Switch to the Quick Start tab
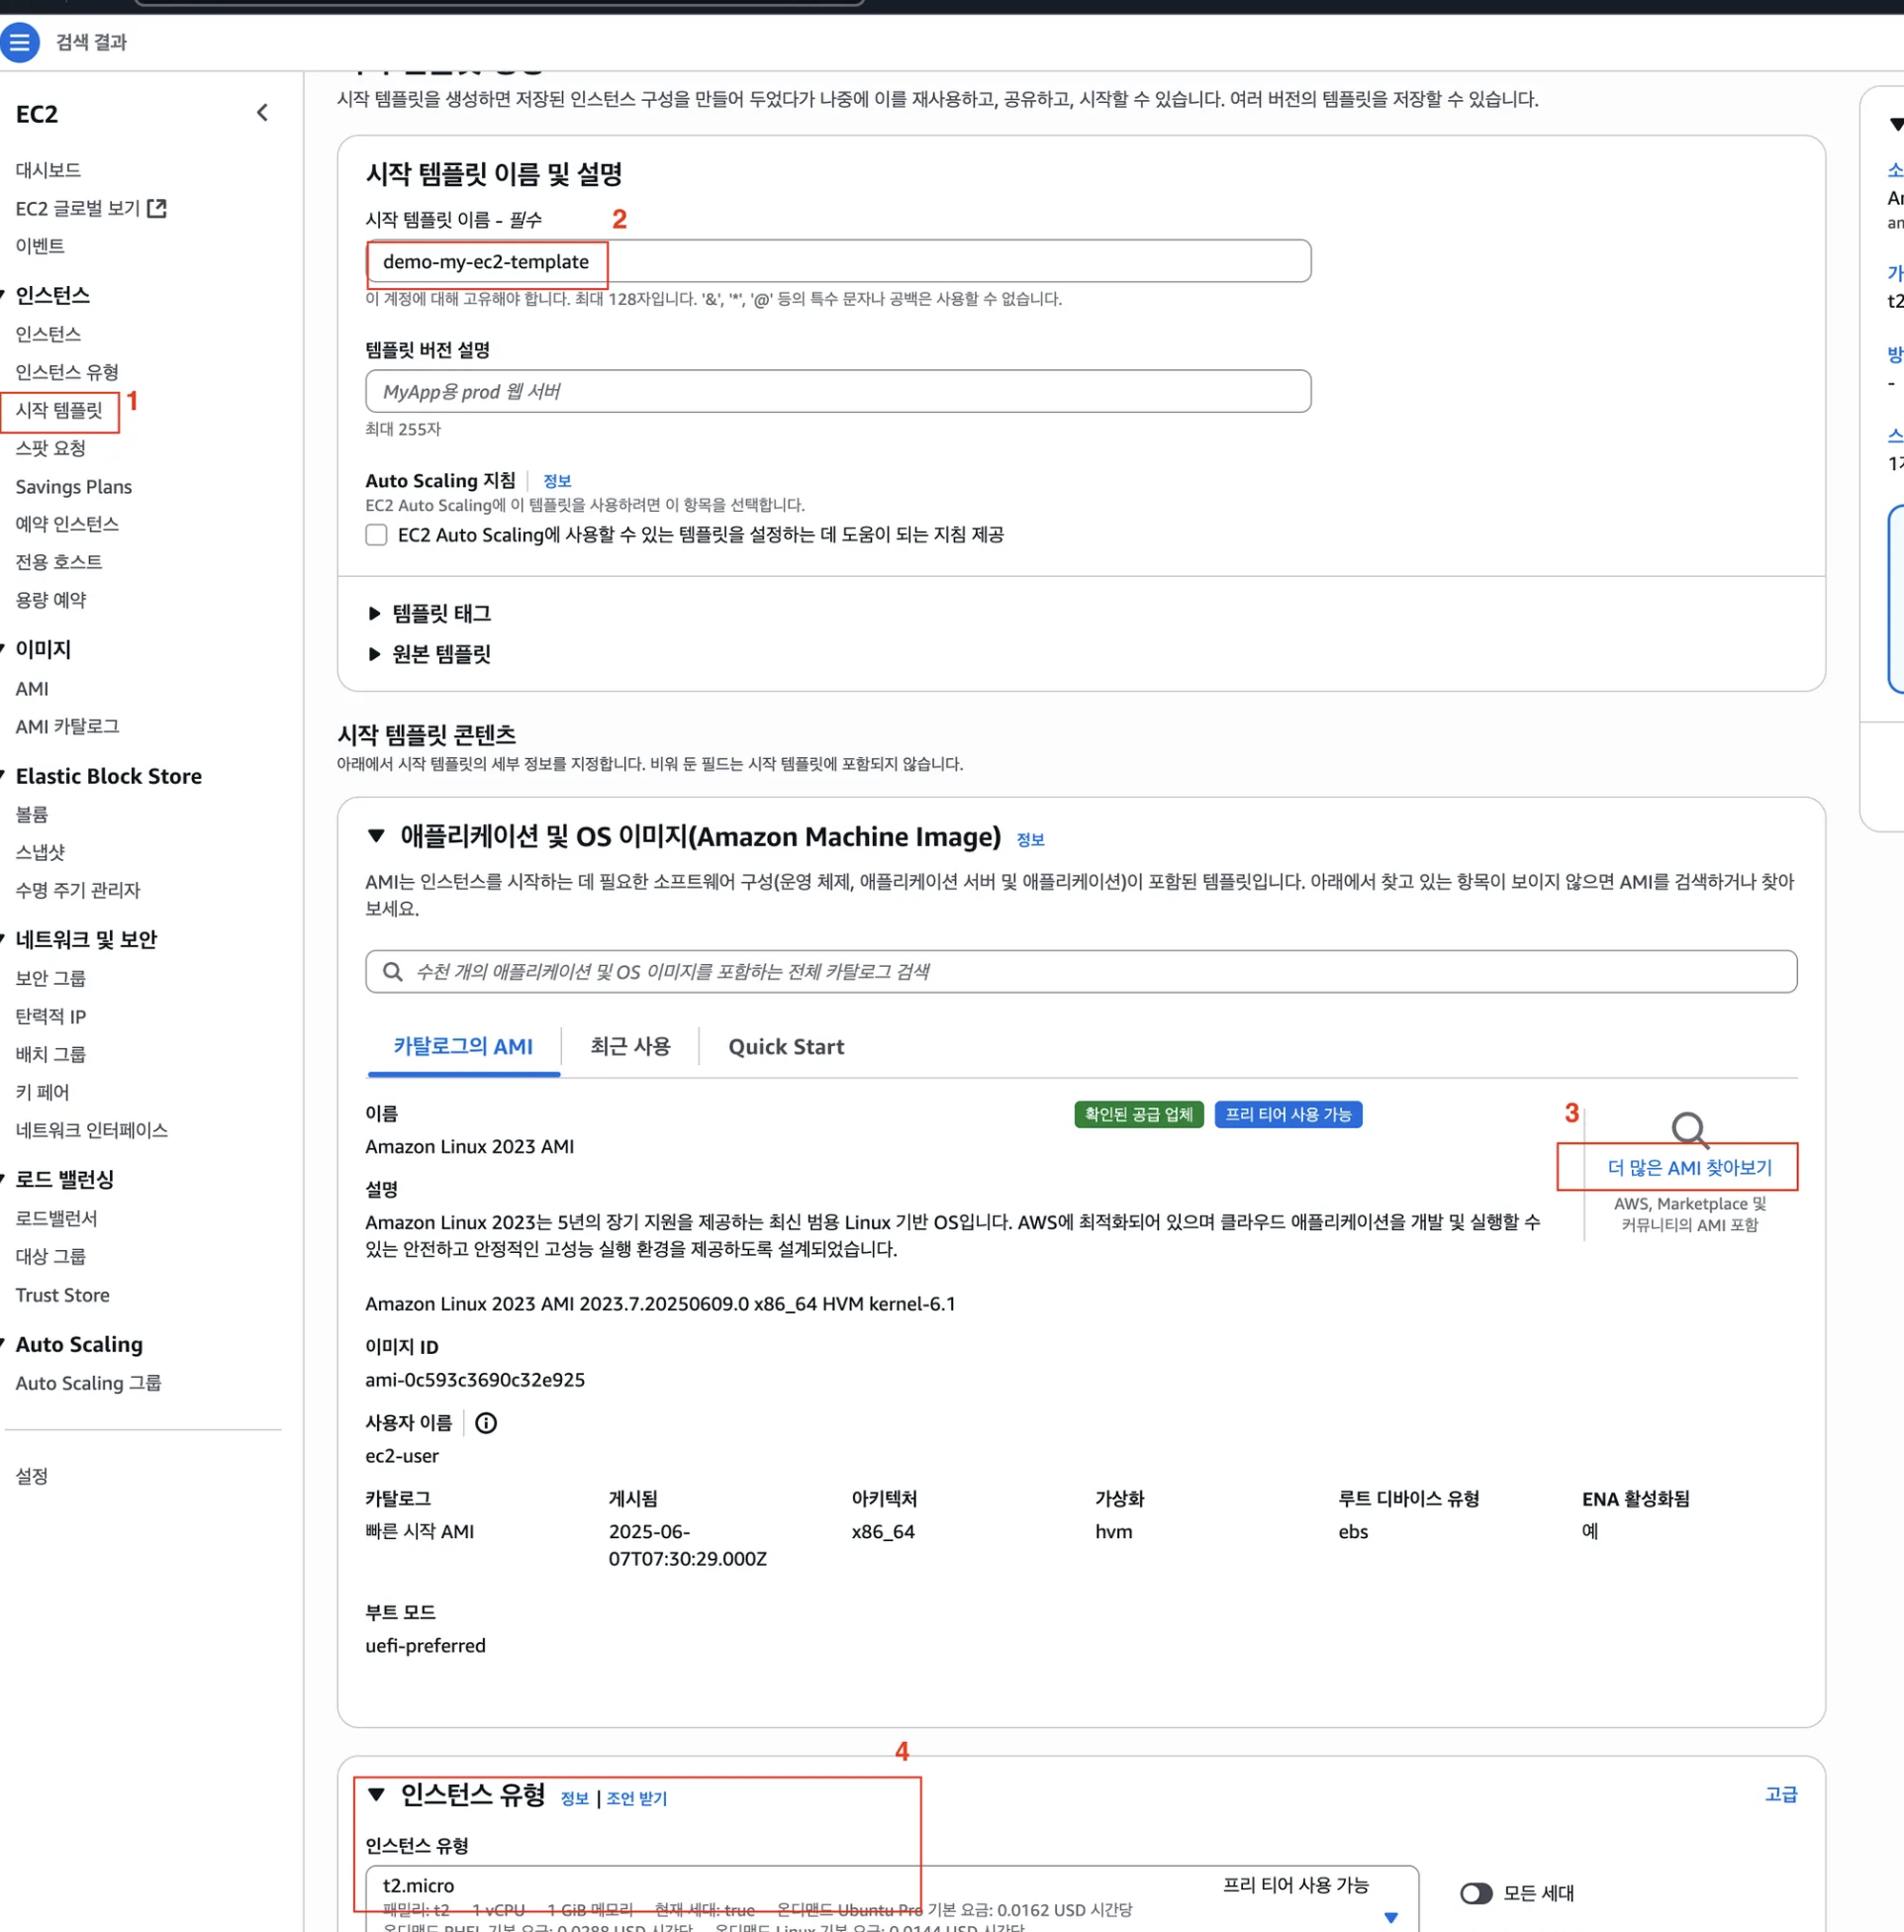 [786, 1047]
